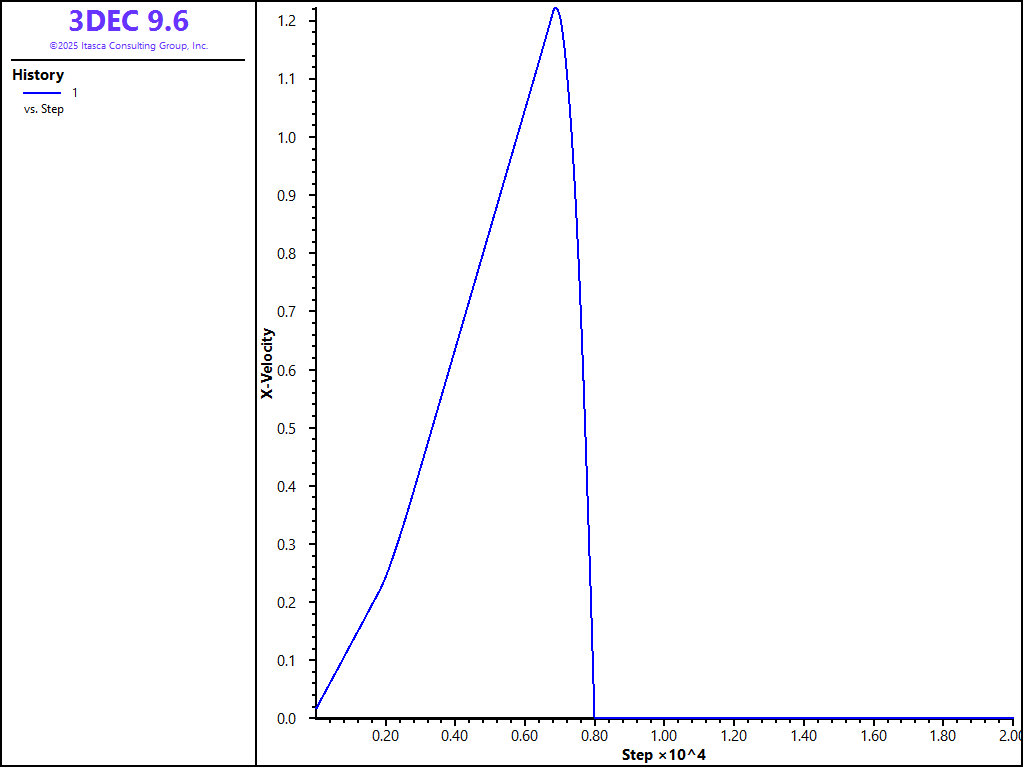
Task: Select the History legend heading
Action: (38, 75)
